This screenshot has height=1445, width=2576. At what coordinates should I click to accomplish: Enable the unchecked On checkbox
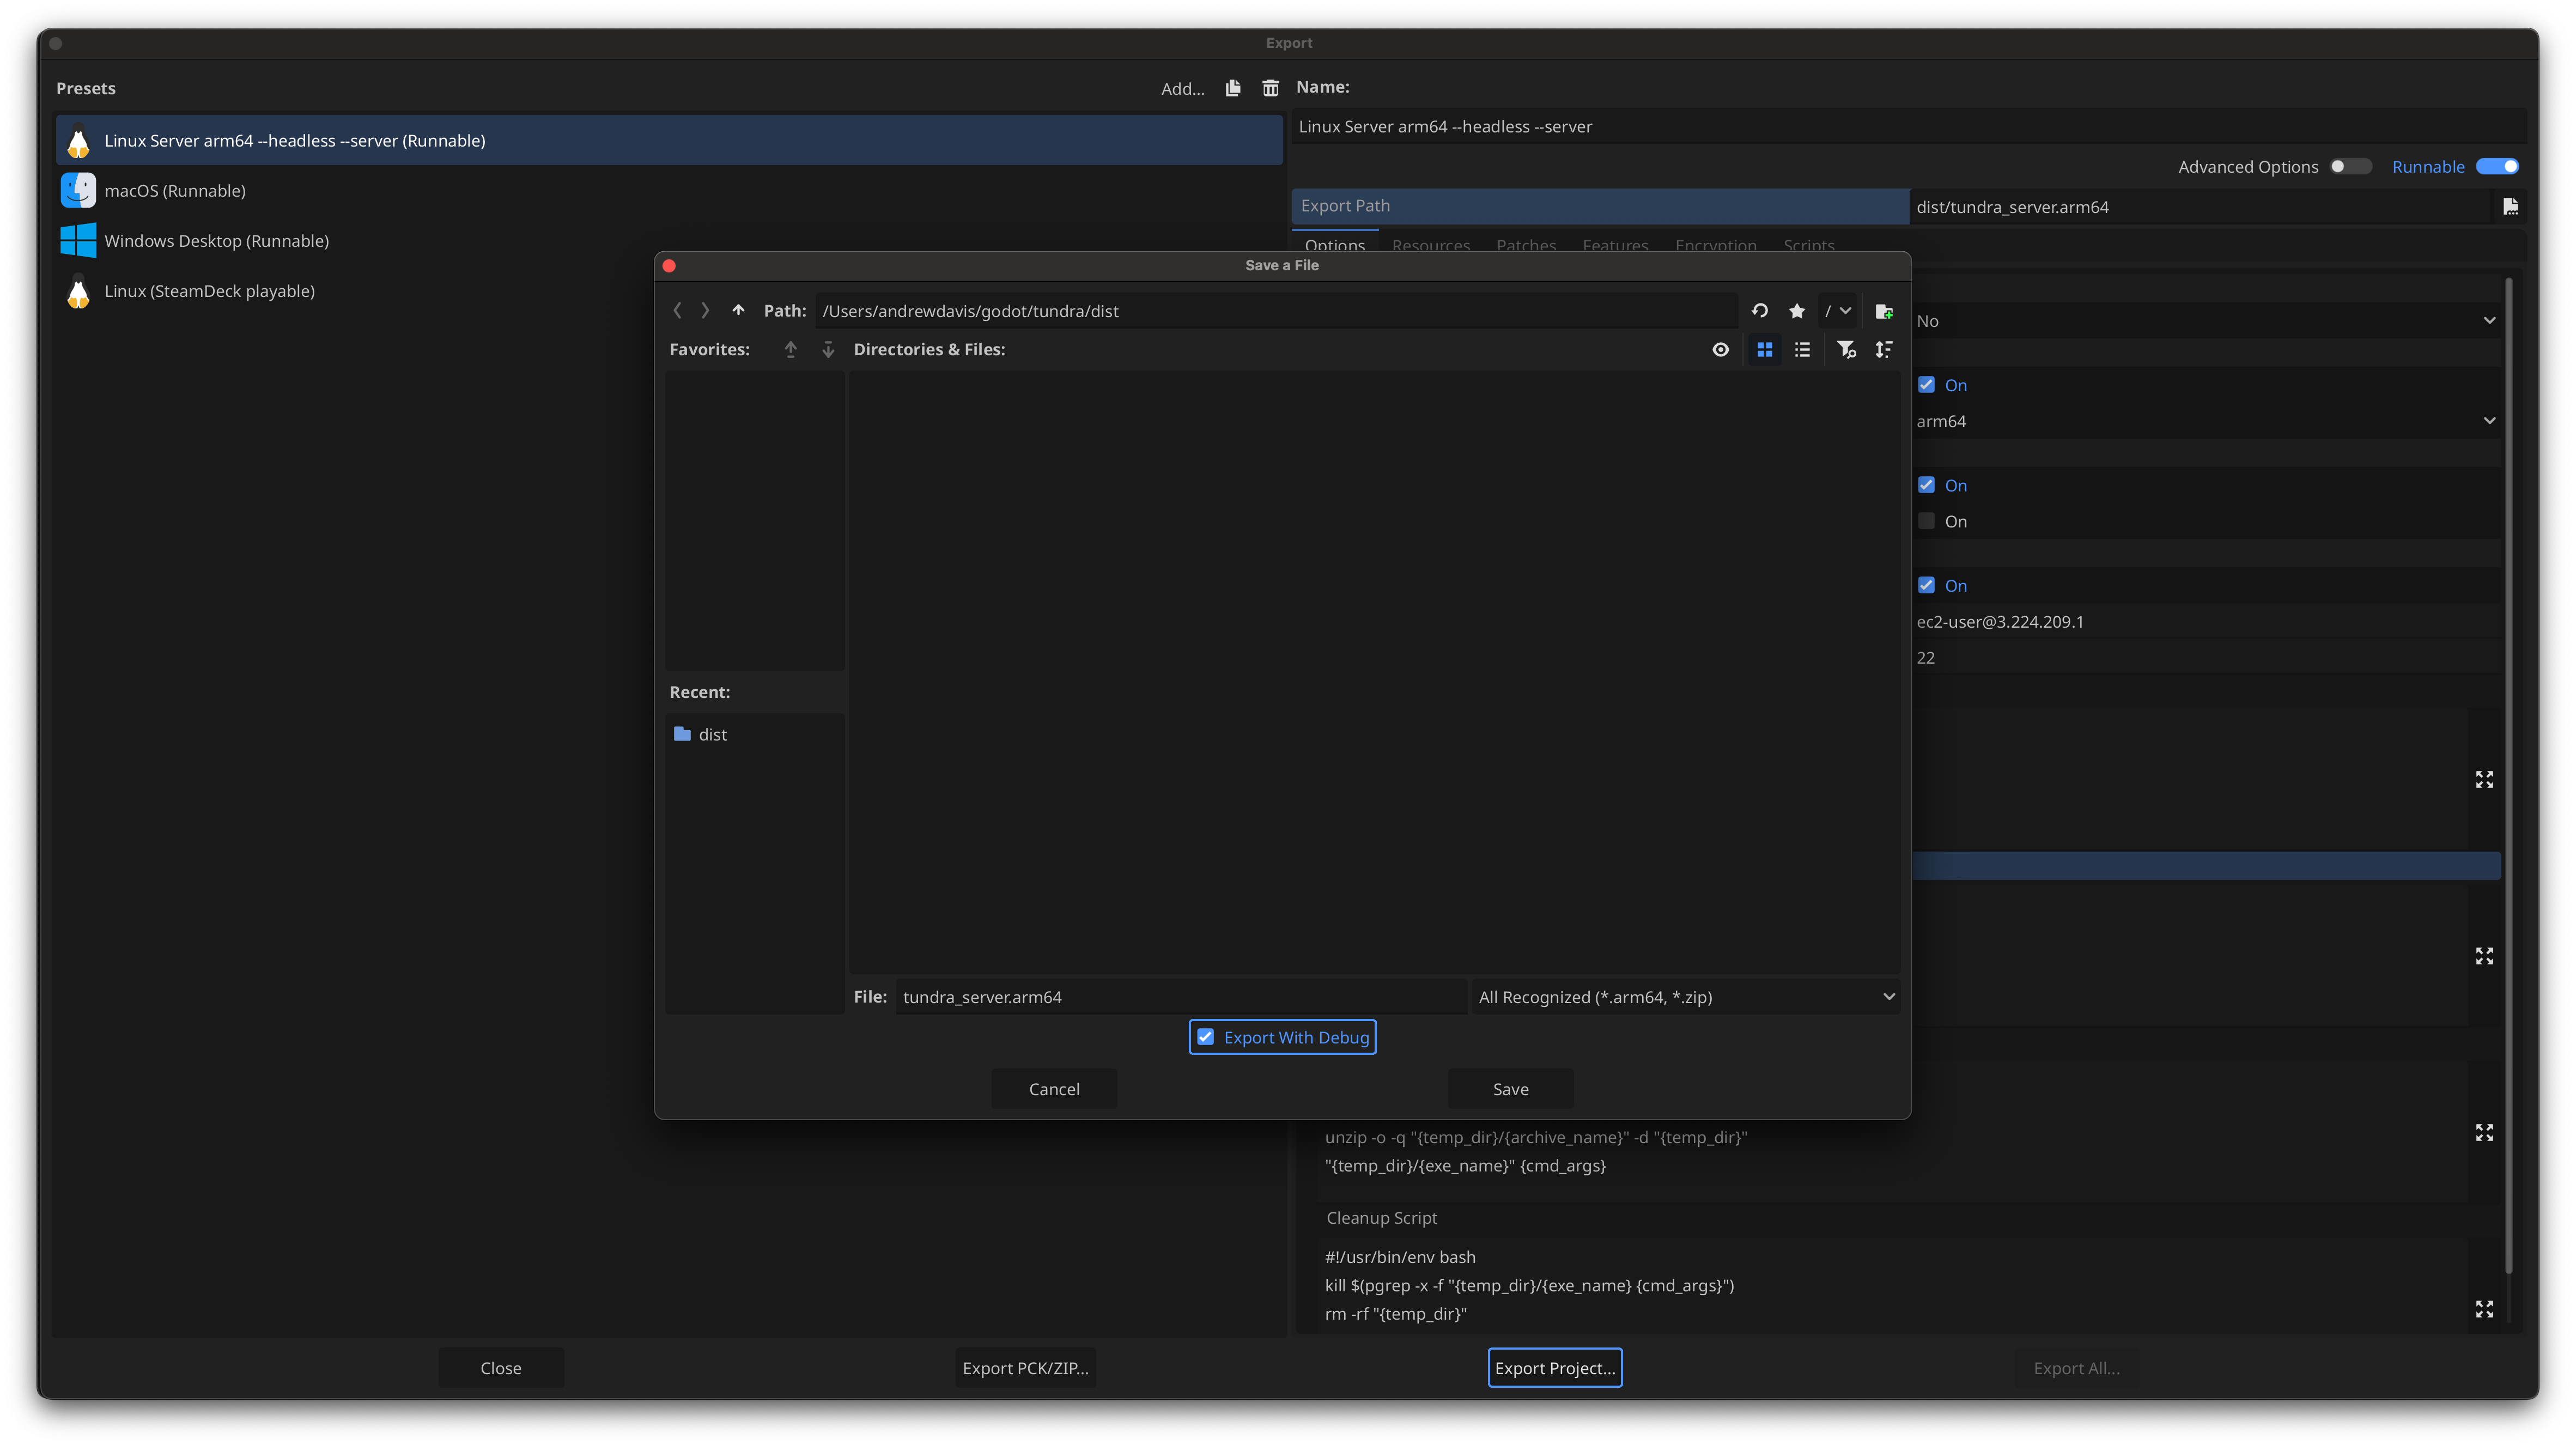click(x=1926, y=521)
